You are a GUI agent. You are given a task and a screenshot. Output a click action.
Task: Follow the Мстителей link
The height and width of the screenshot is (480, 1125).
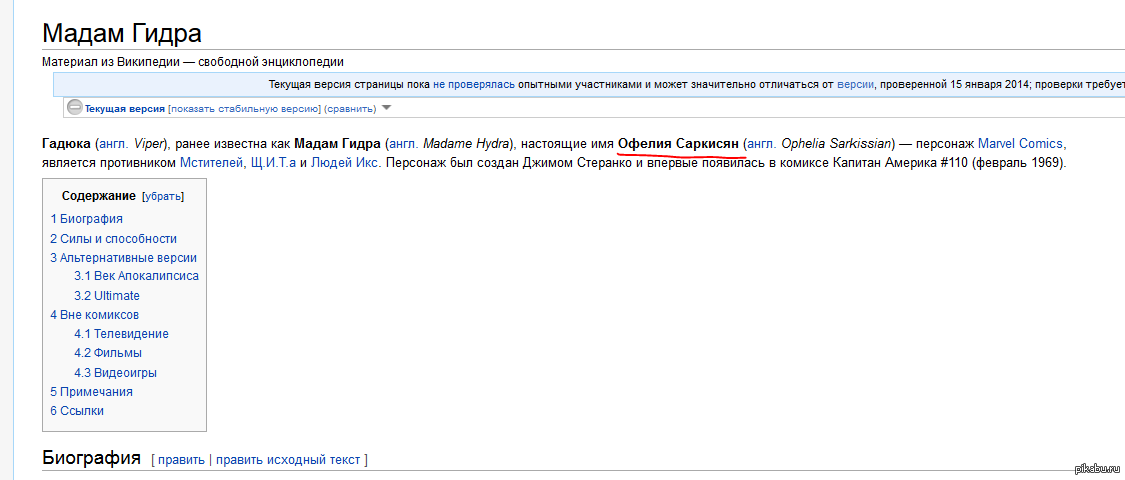click(212, 162)
